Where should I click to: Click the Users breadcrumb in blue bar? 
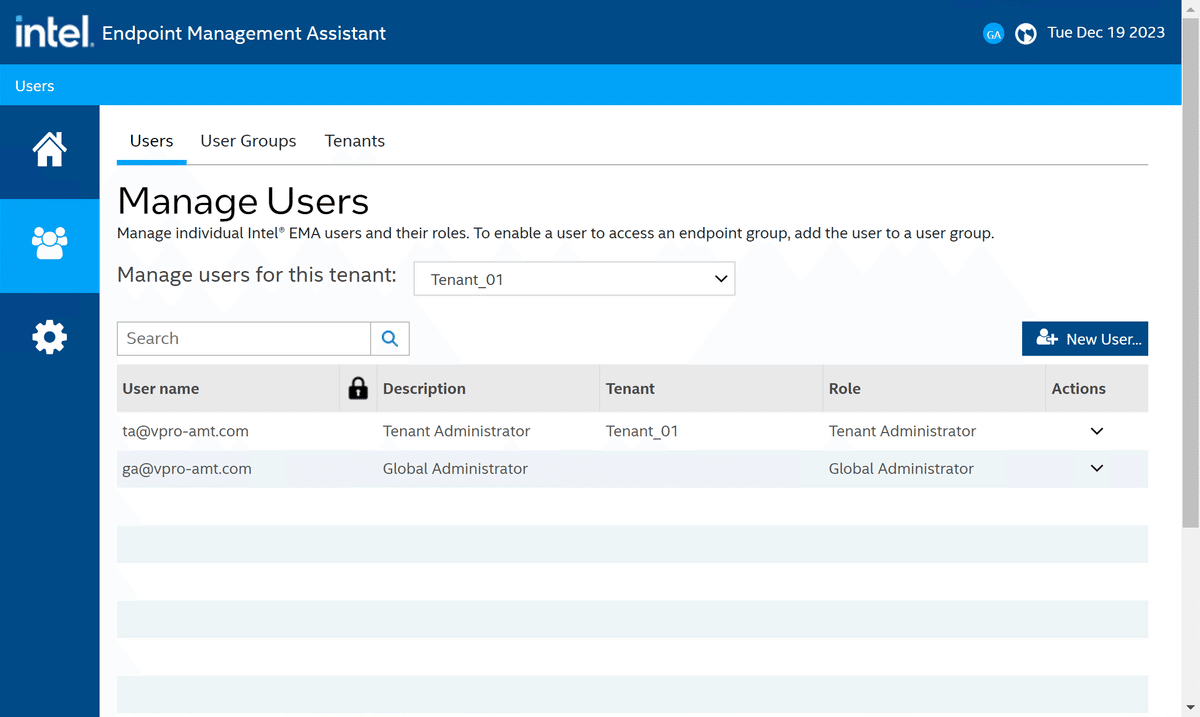(35, 86)
